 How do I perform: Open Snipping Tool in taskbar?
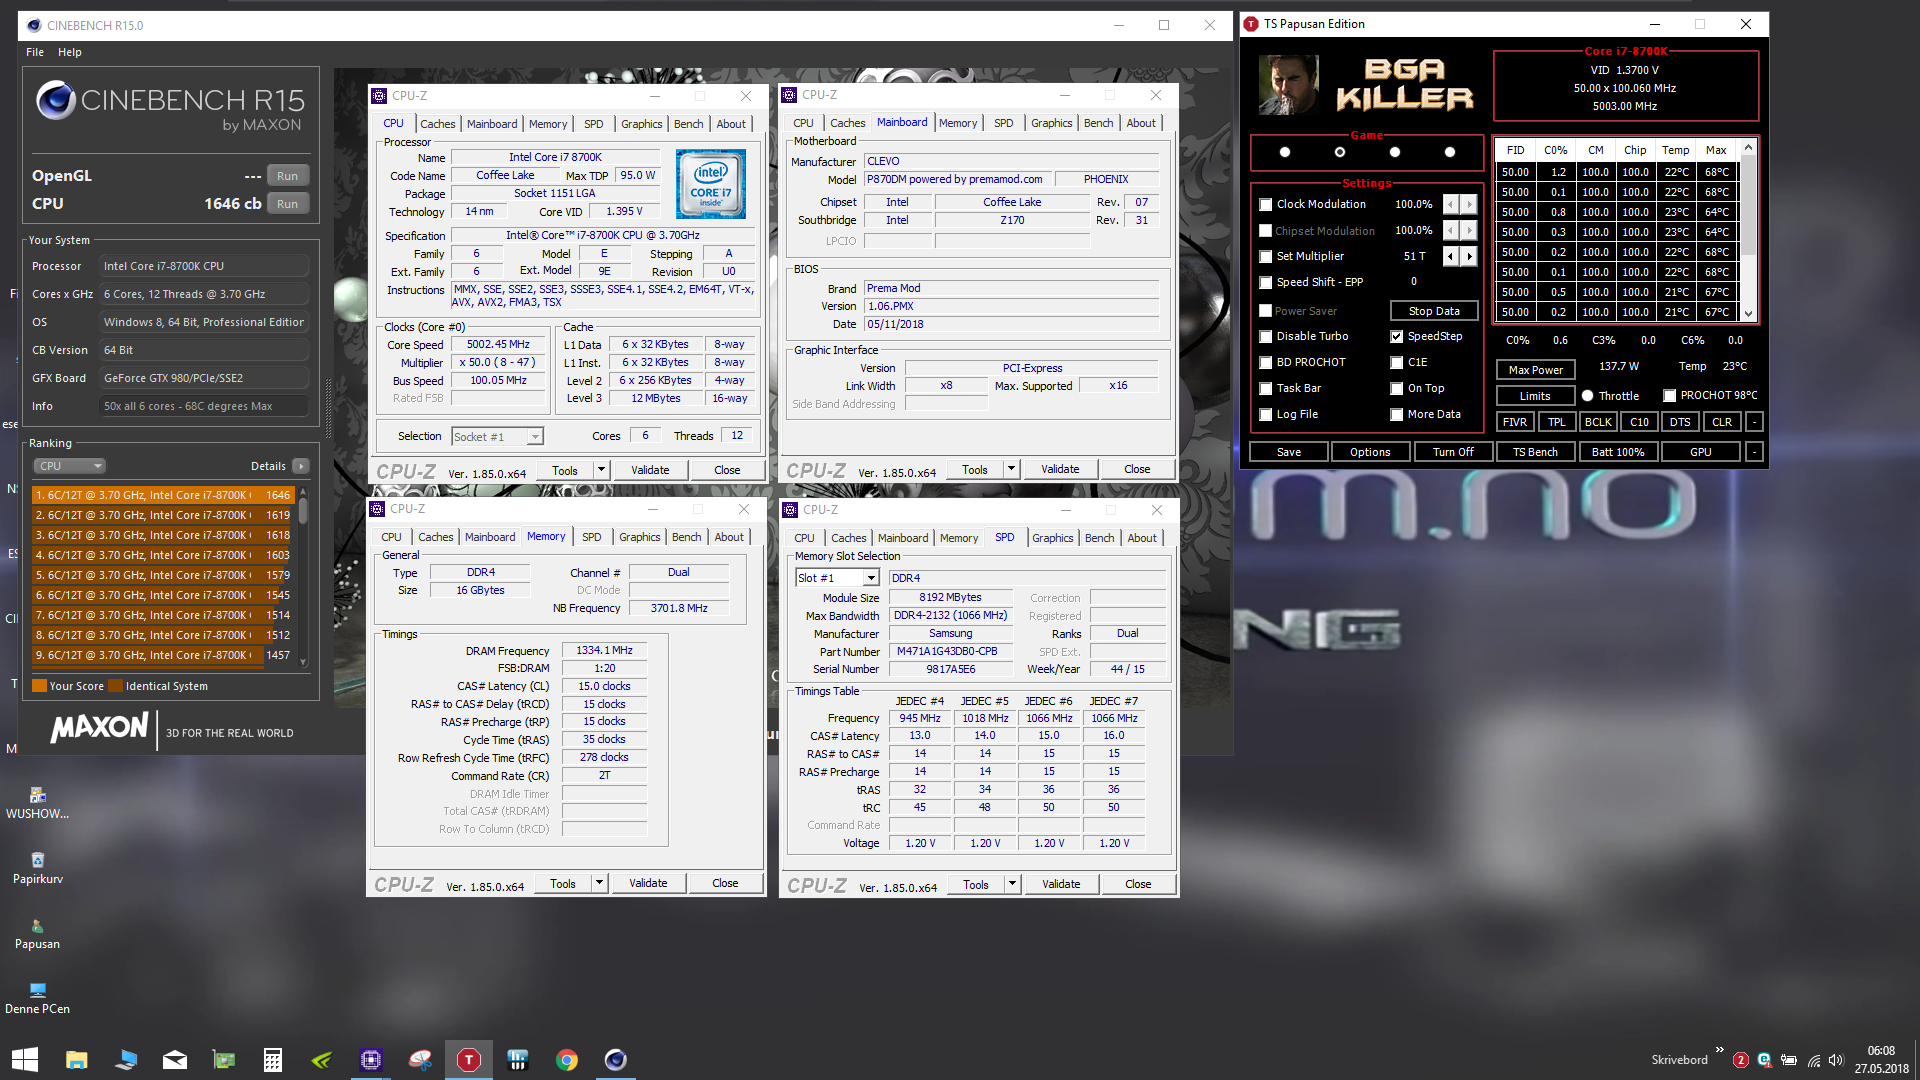point(419,1059)
